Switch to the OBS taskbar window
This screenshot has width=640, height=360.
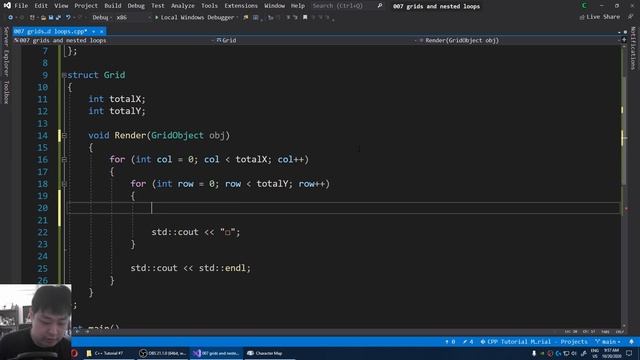pos(162,353)
